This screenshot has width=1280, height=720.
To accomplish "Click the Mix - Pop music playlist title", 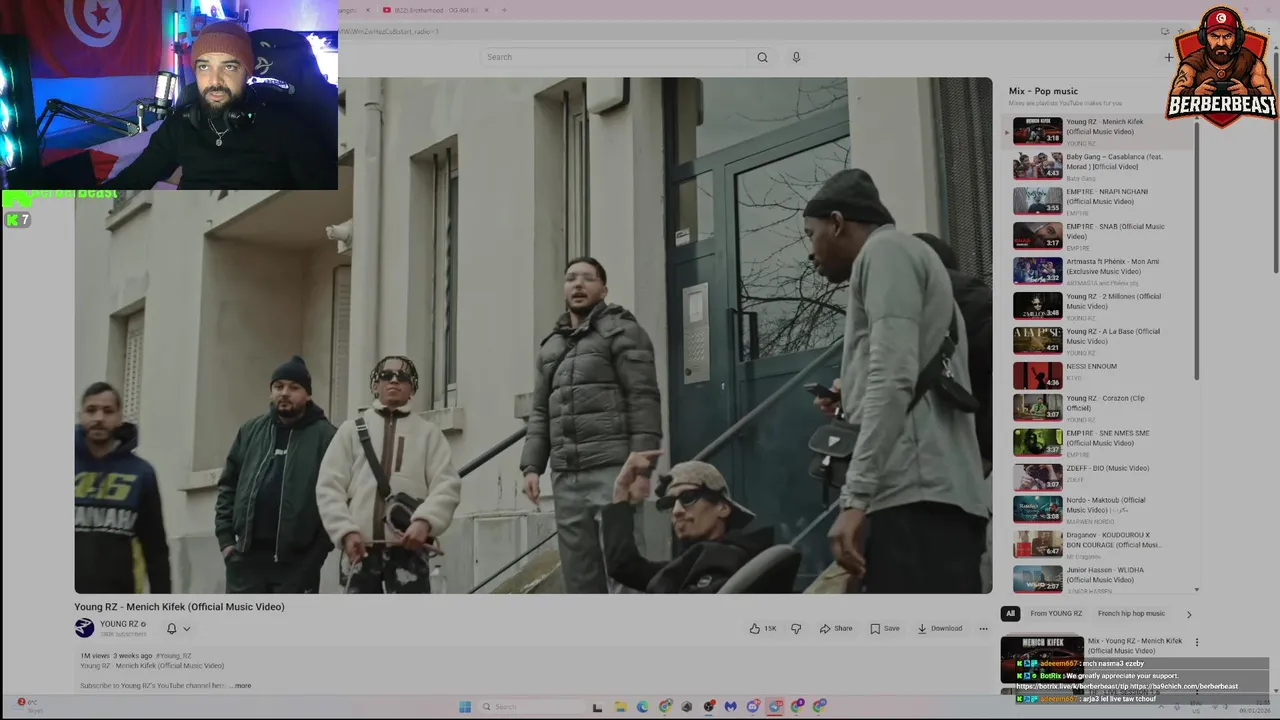I will pyautogui.click(x=1043, y=91).
